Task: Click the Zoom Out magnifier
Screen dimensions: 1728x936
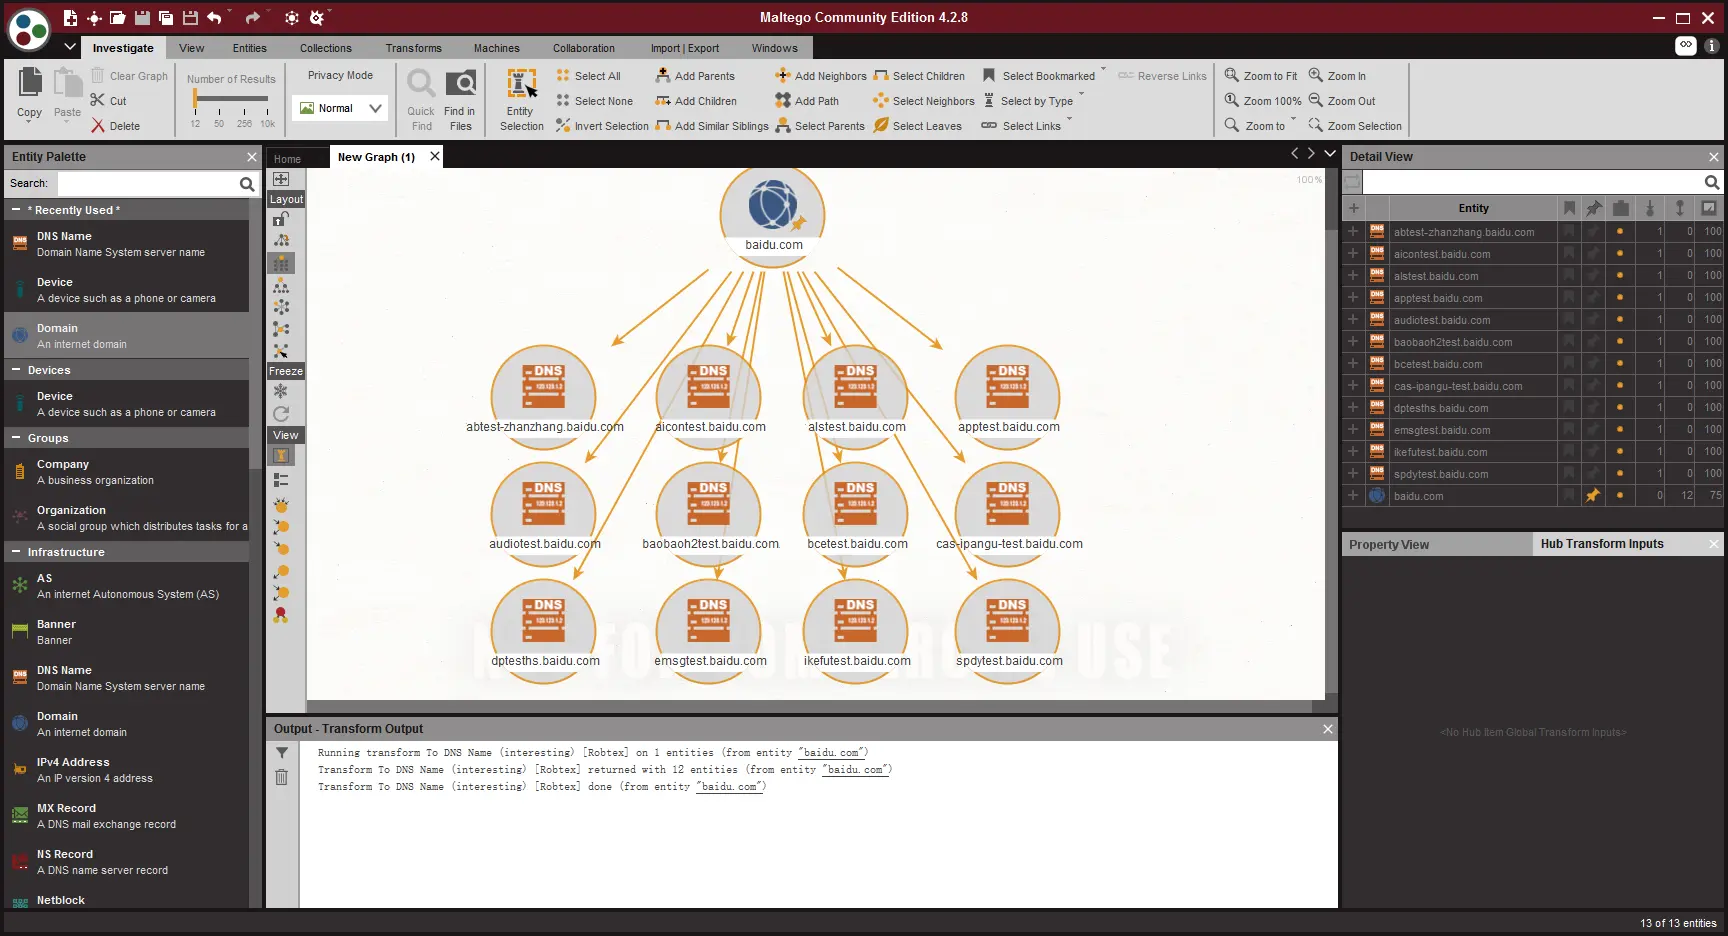Action: tap(1316, 100)
